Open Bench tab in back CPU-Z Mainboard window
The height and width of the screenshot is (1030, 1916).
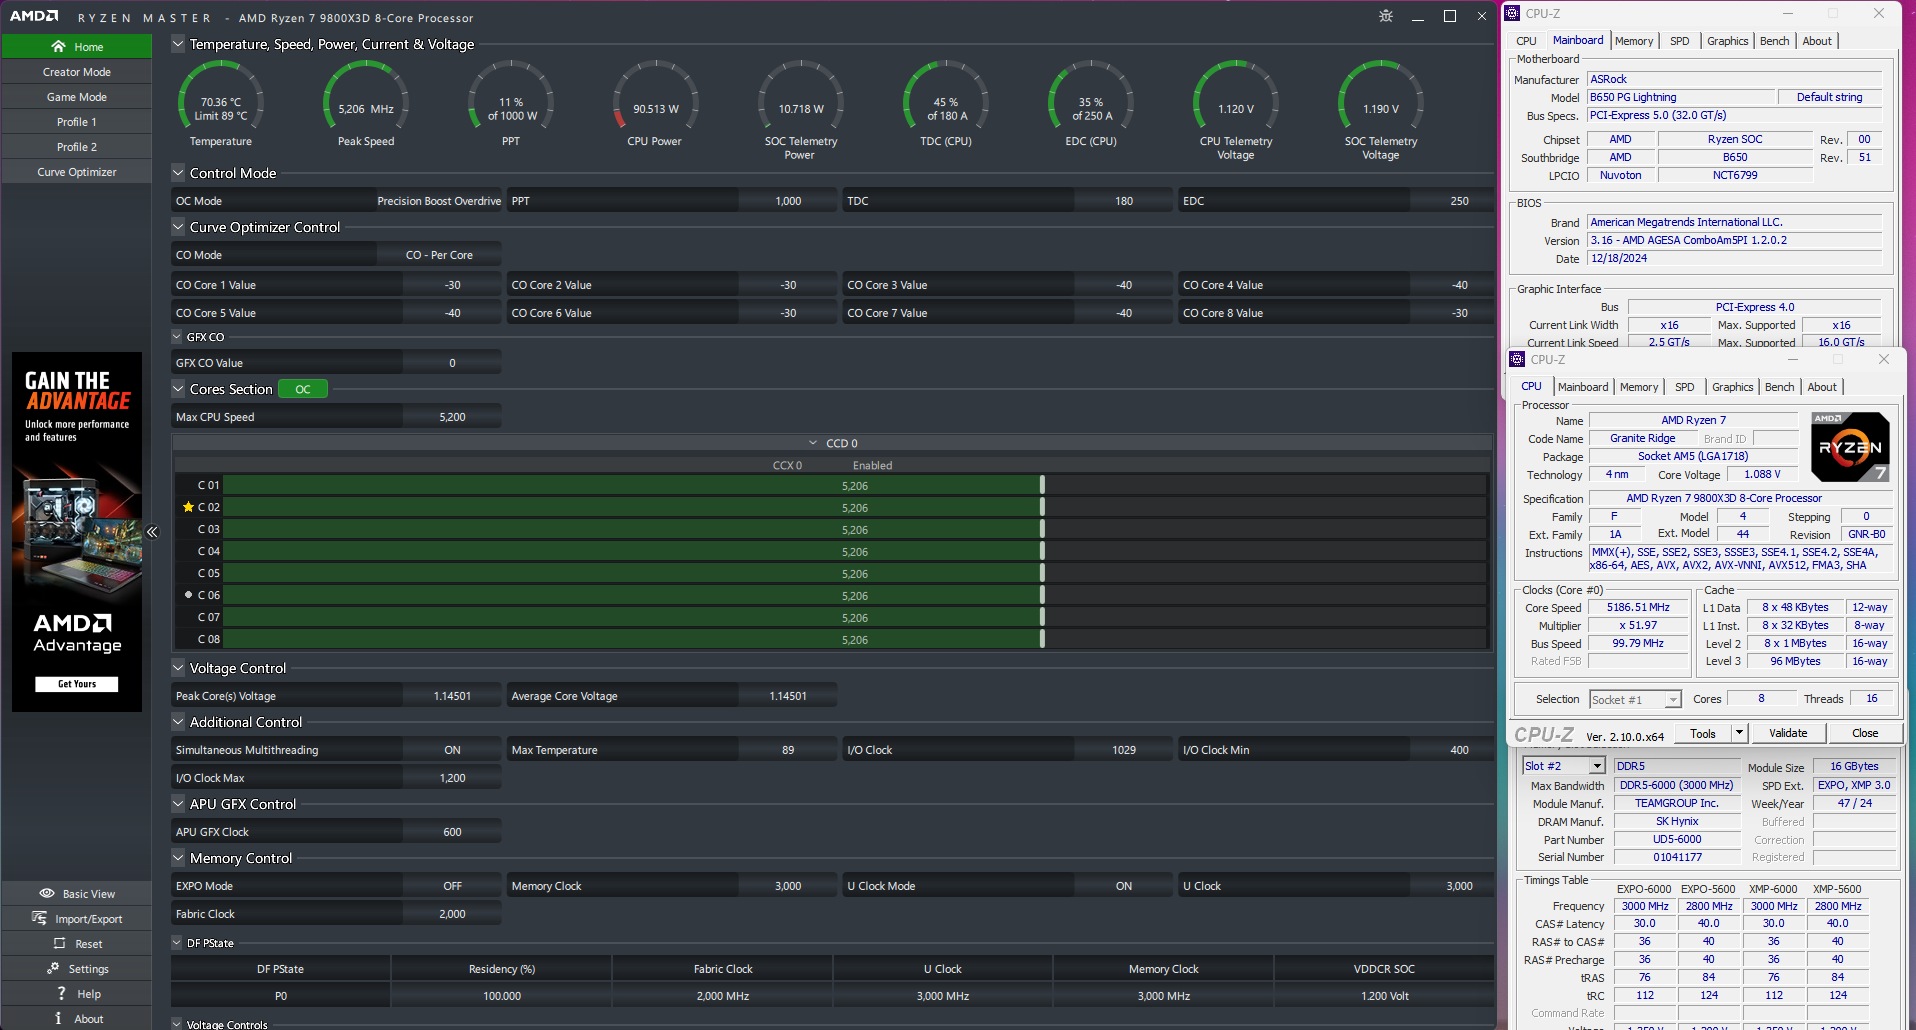(1775, 41)
